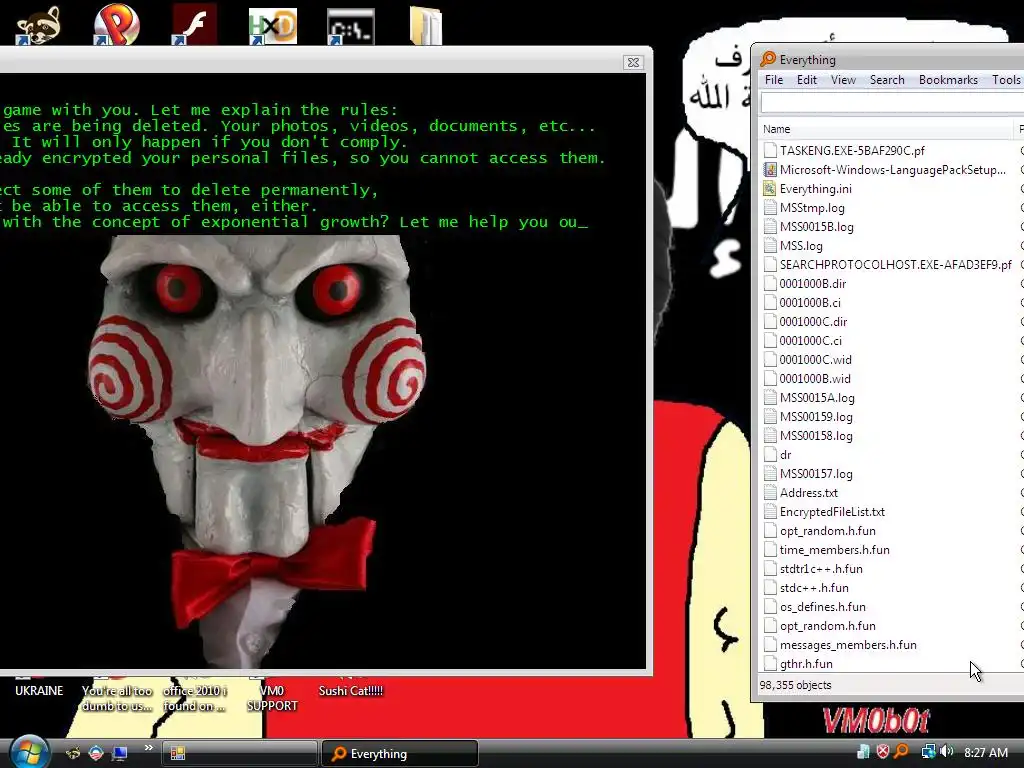Select gthr.h.fun file icon
The height and width of the screenshot is (768, 1024).
click(770, 664)
